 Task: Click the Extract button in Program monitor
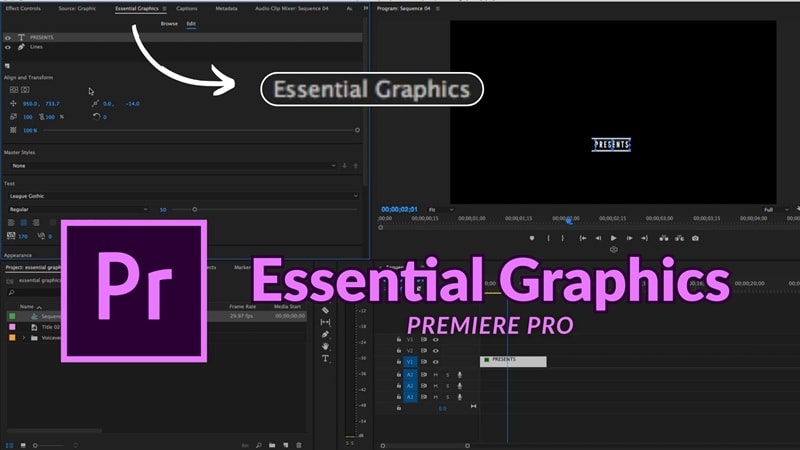(680, 238)
